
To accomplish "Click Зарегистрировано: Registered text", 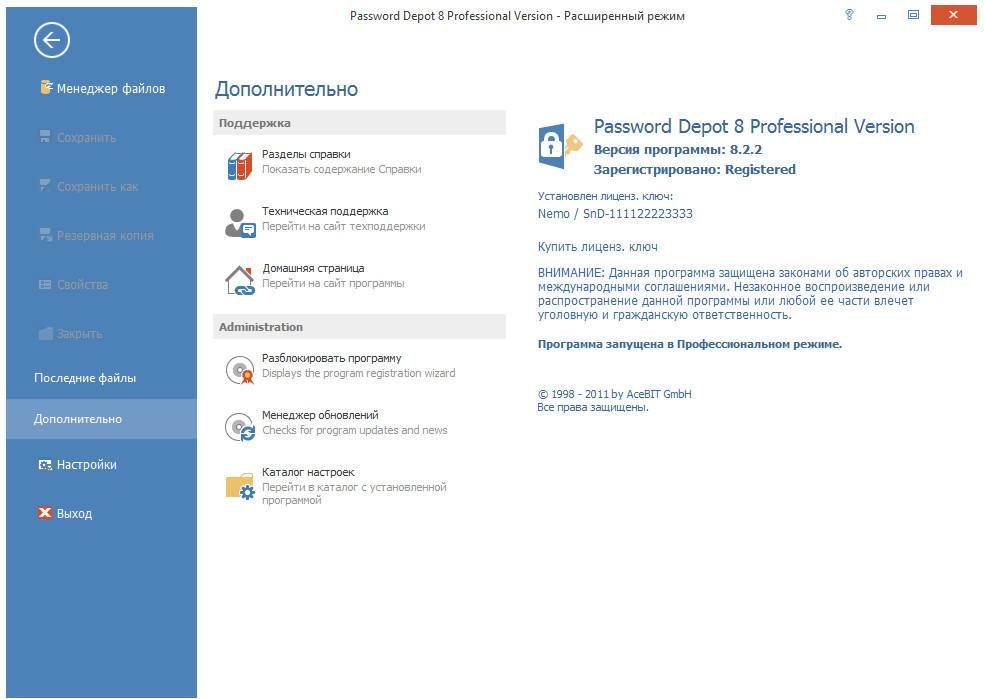I will 695,169.
